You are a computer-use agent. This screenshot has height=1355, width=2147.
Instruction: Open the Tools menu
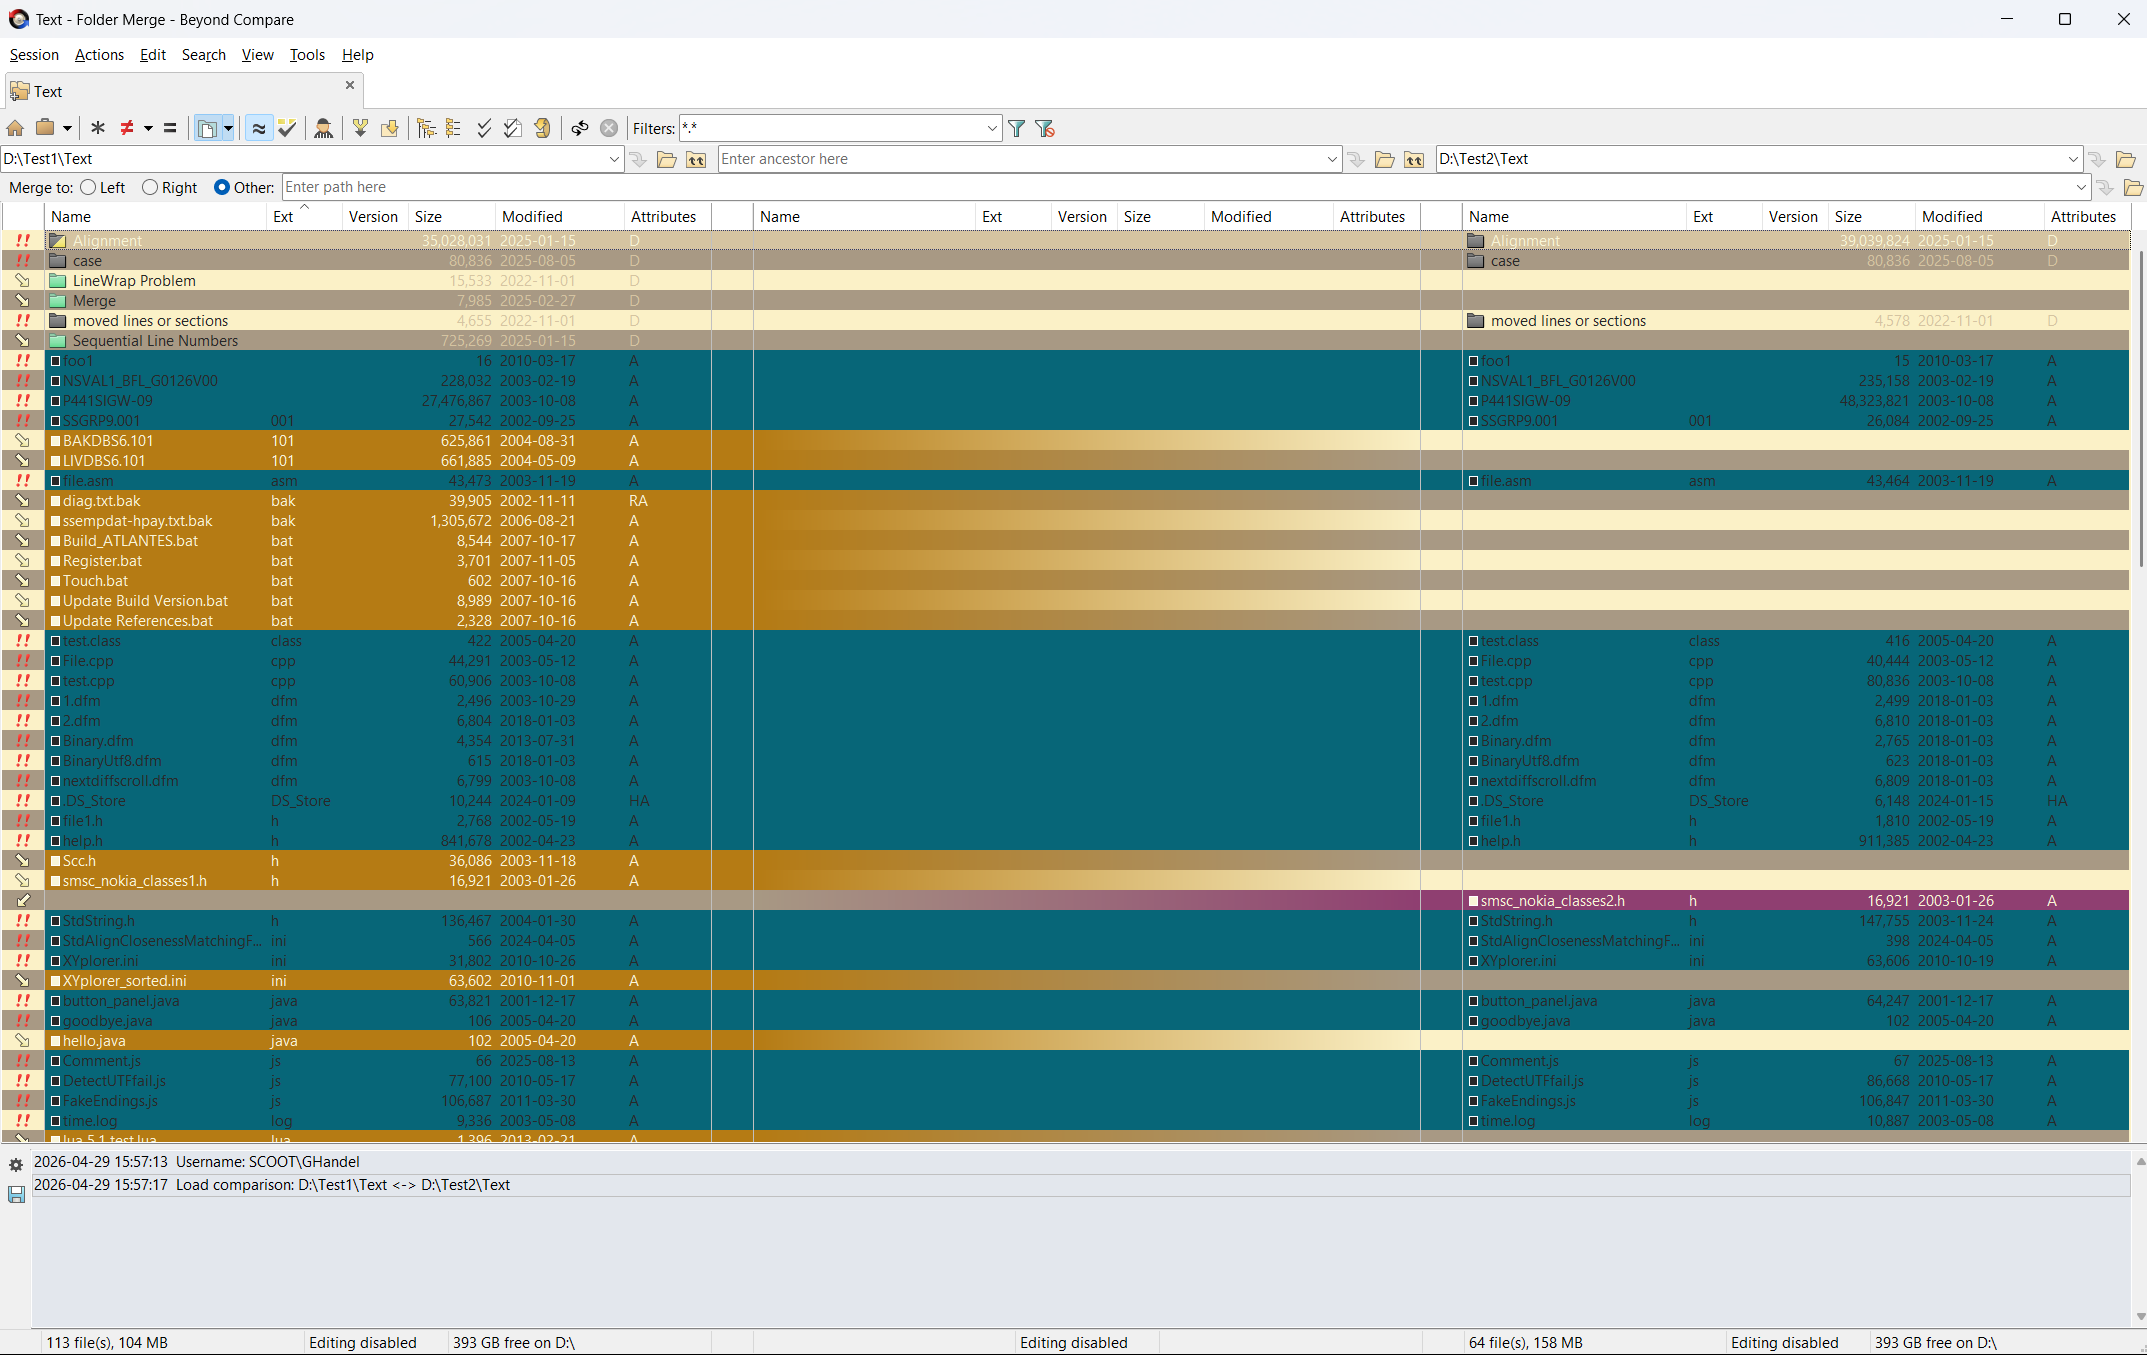pyautogui.click(x=307, y=55)
